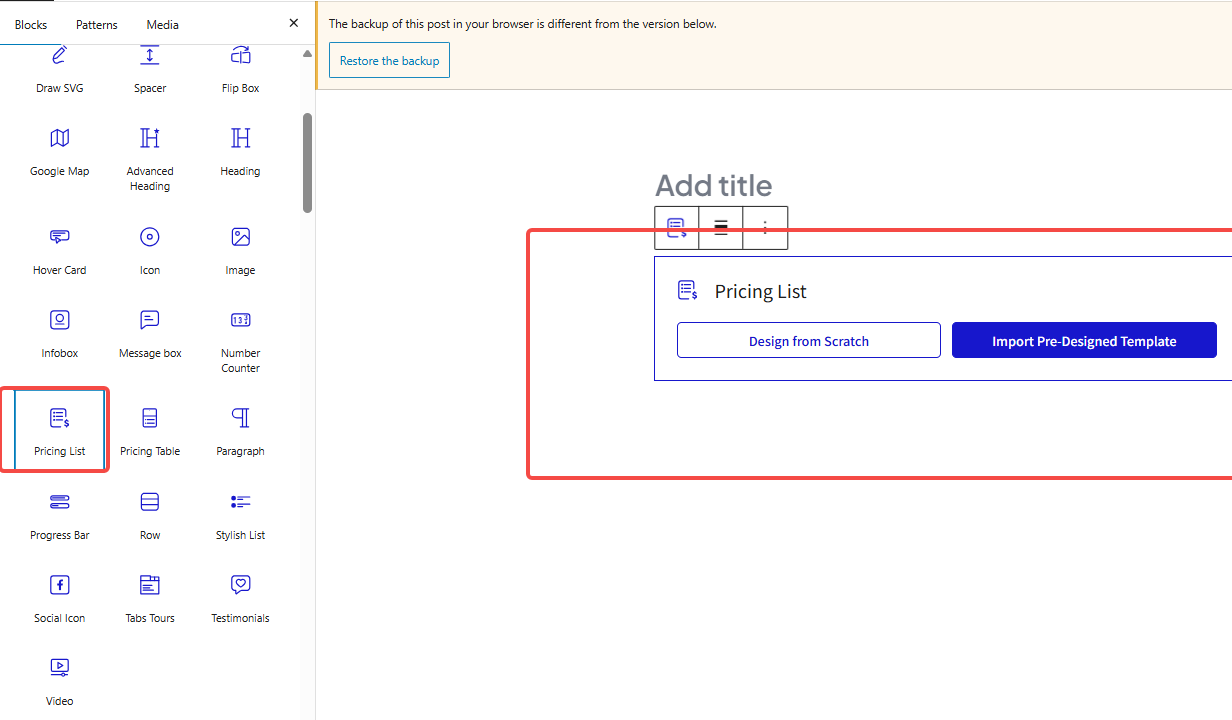Insert the Infobox block
Image resolution: width=1232 pixels, height=720 pixels.
pos(60,334)
